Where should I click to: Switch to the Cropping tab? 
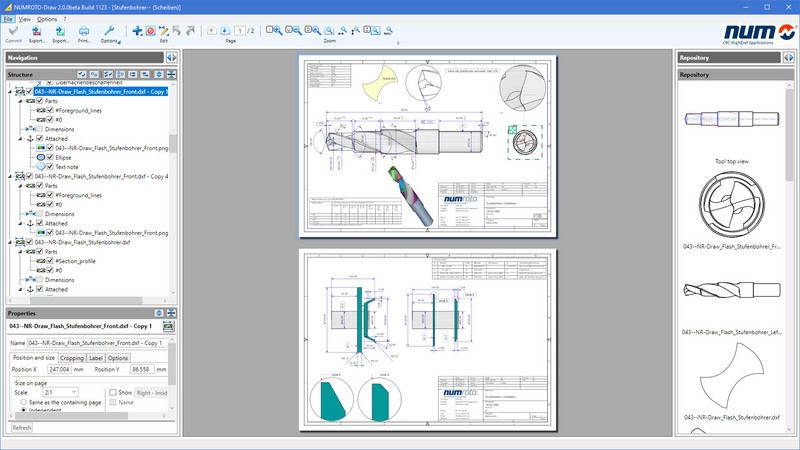(x=71, y=358)
